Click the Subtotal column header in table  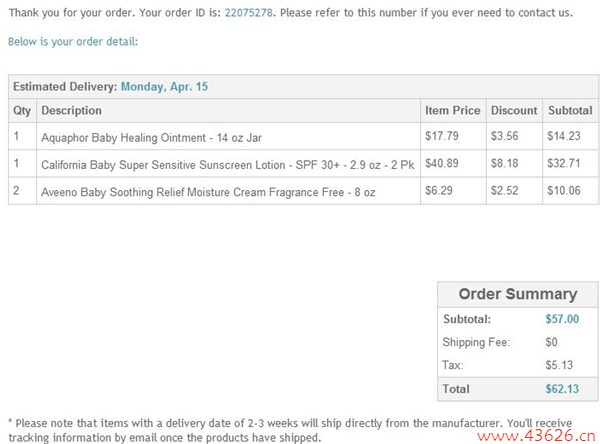click(569, 111)
